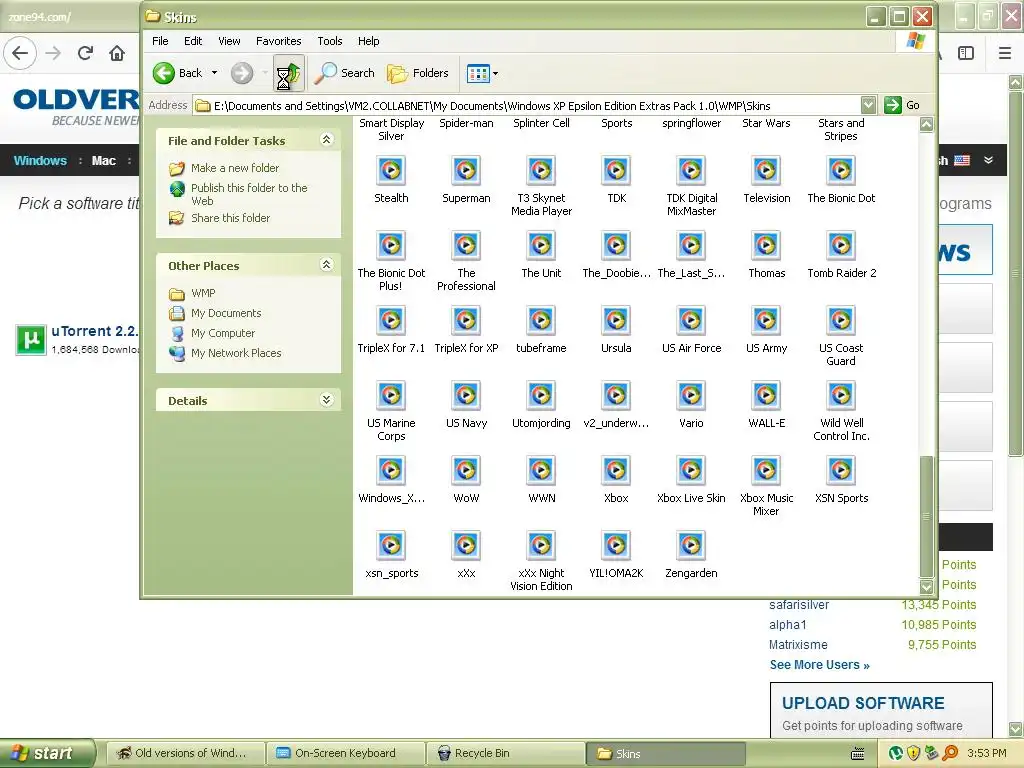Expand the browser language flag chevron
1024x768 pixels.
(x=988, y=160)
